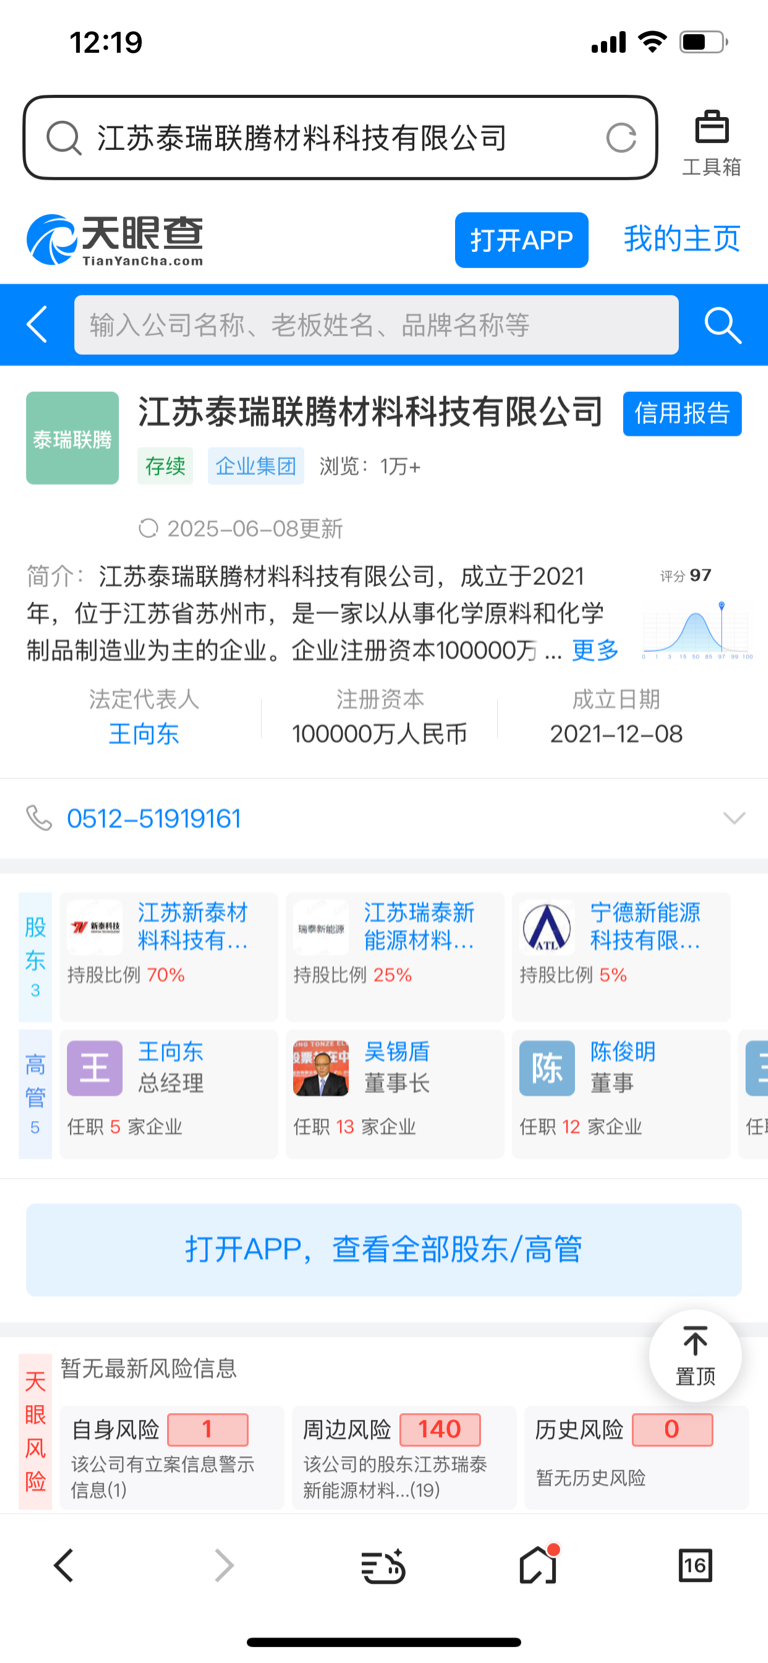Screen dimensions: 768x1663
Task: Tap the browser home icon with red dot
Action: click(x=538, y=1565)
